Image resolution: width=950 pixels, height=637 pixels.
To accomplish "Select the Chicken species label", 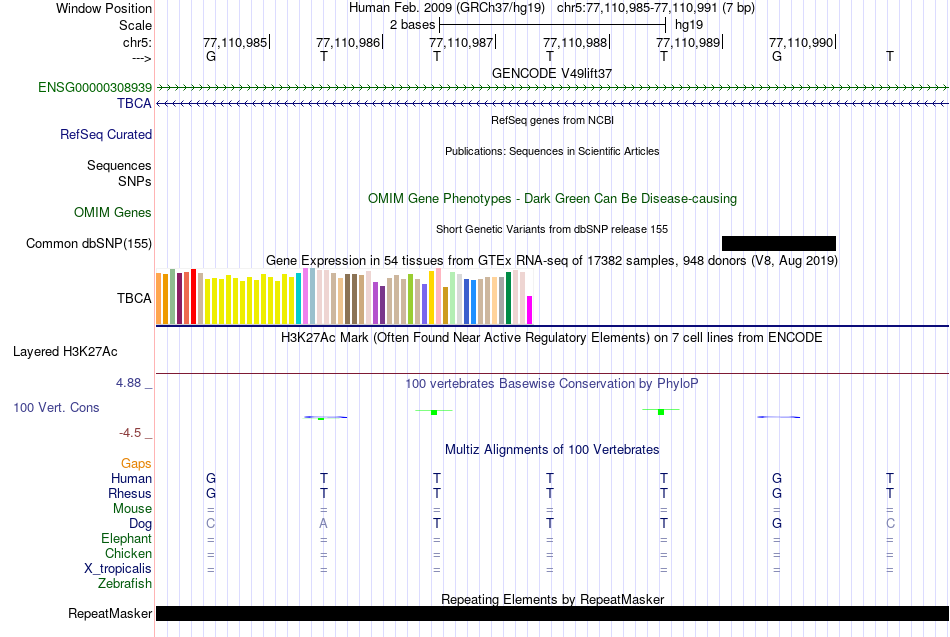I will [x=128, y=553].
